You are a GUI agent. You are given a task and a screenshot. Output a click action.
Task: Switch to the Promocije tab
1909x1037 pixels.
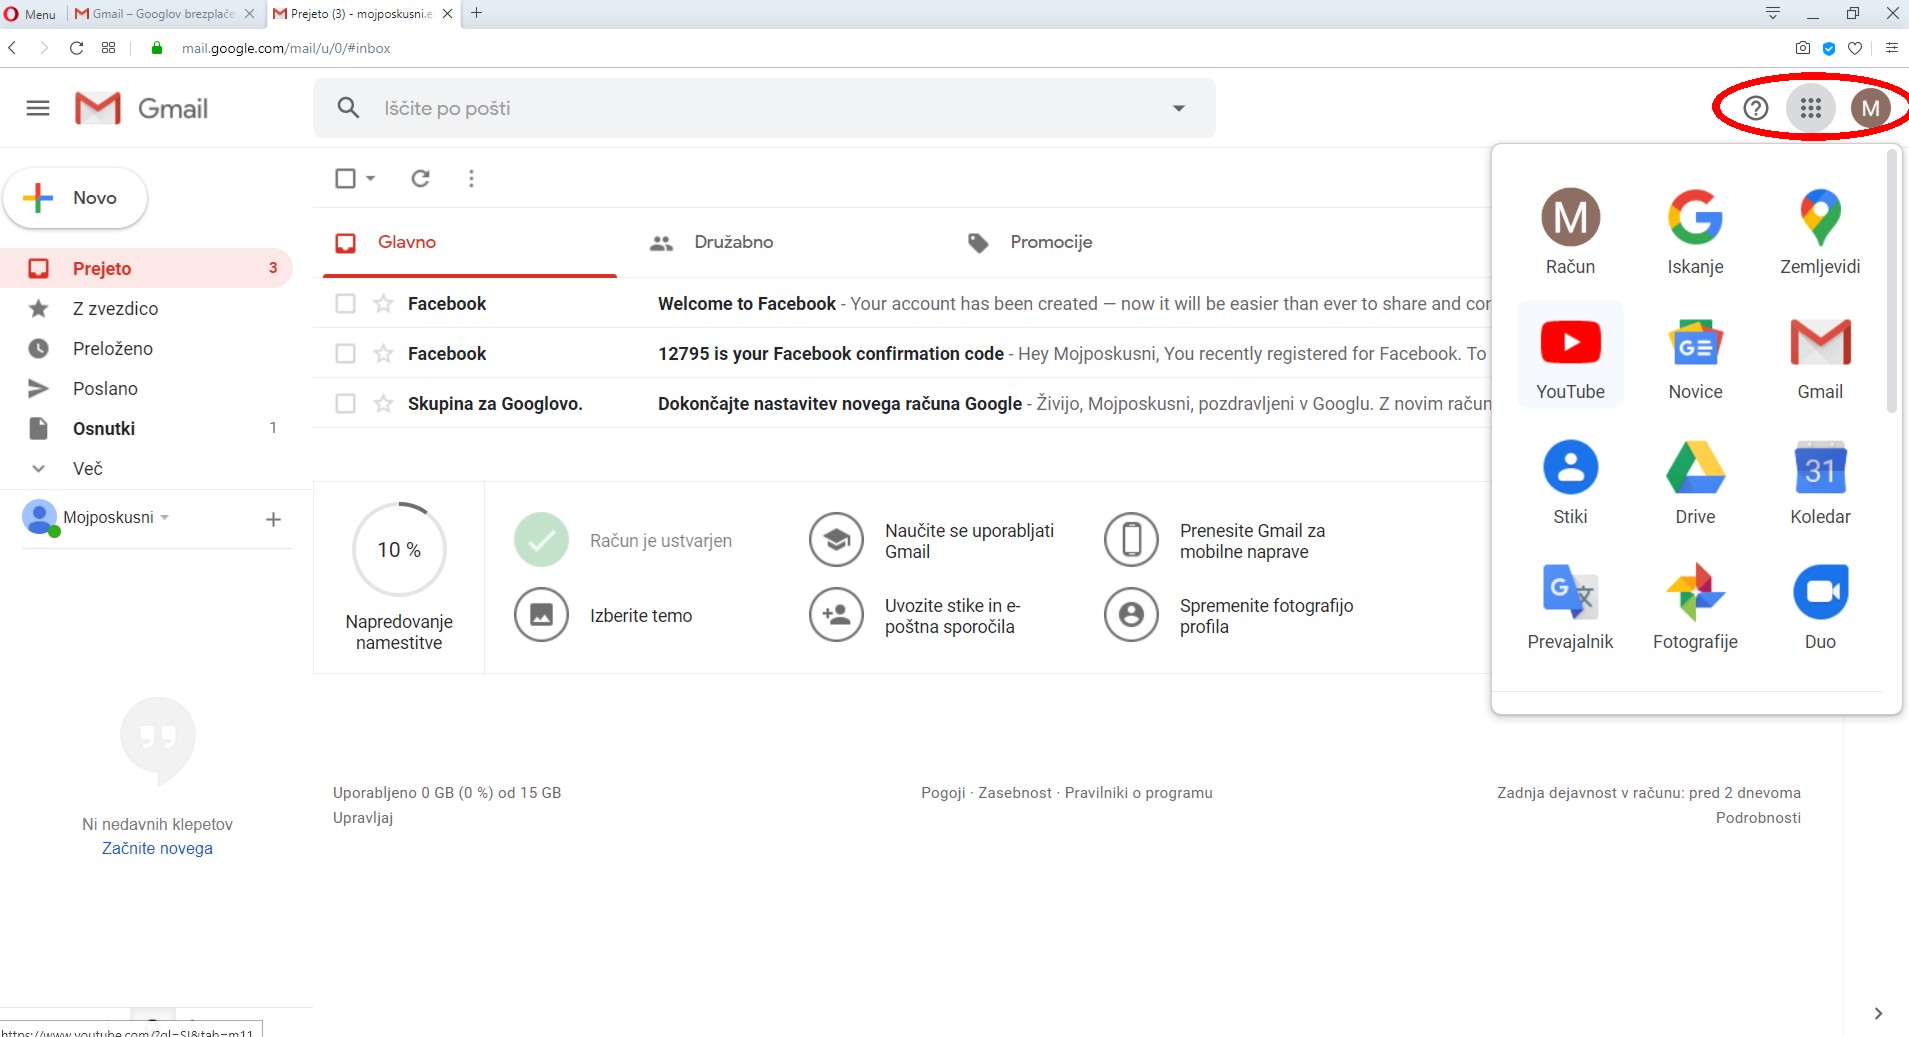point(1050,242)
